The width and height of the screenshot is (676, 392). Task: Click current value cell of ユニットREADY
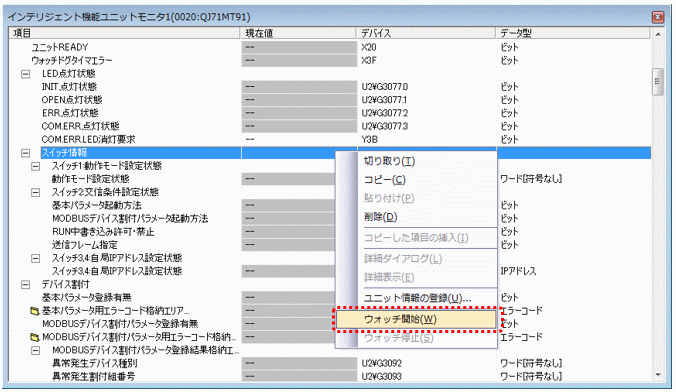click(299, 47)
